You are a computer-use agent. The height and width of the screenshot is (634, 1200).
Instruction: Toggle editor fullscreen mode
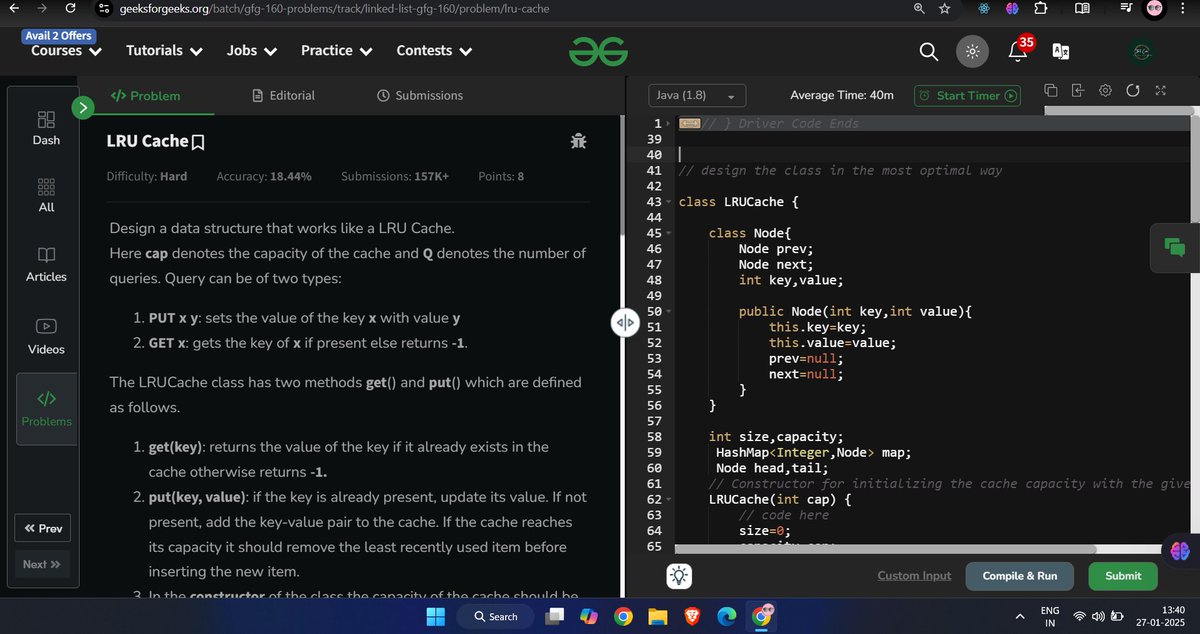tap(1161, 91)
